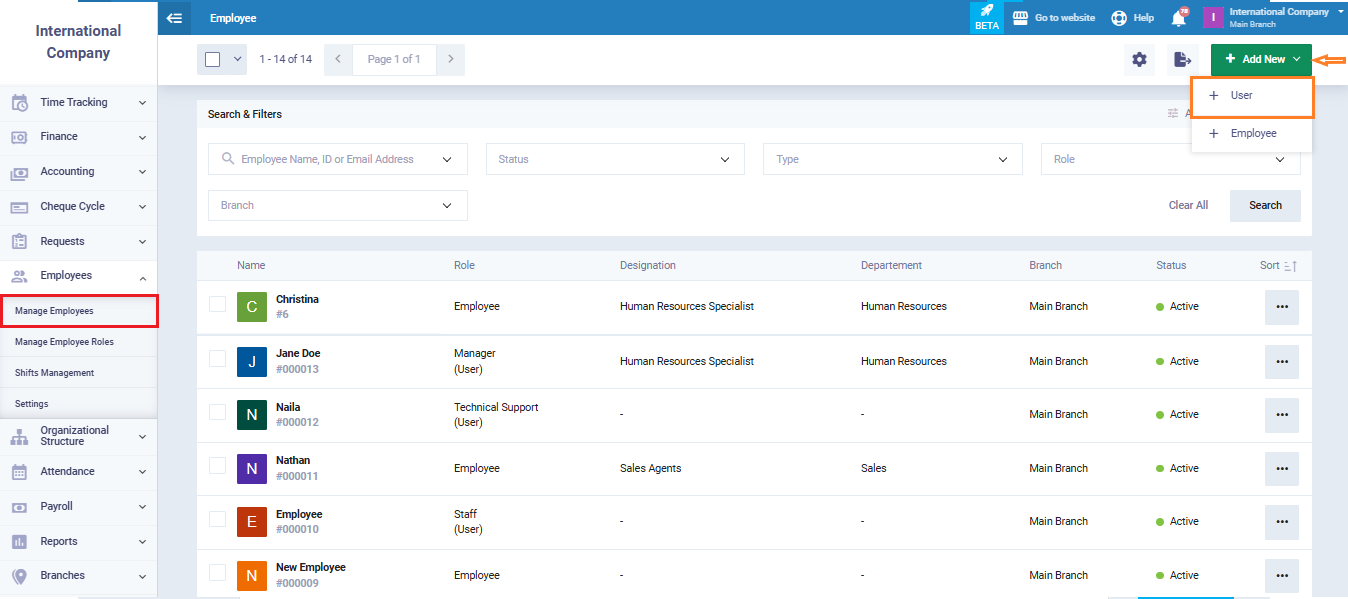
Task: Open Manage Employee Roles in sidebar
Action: click(x=64, y=342)
